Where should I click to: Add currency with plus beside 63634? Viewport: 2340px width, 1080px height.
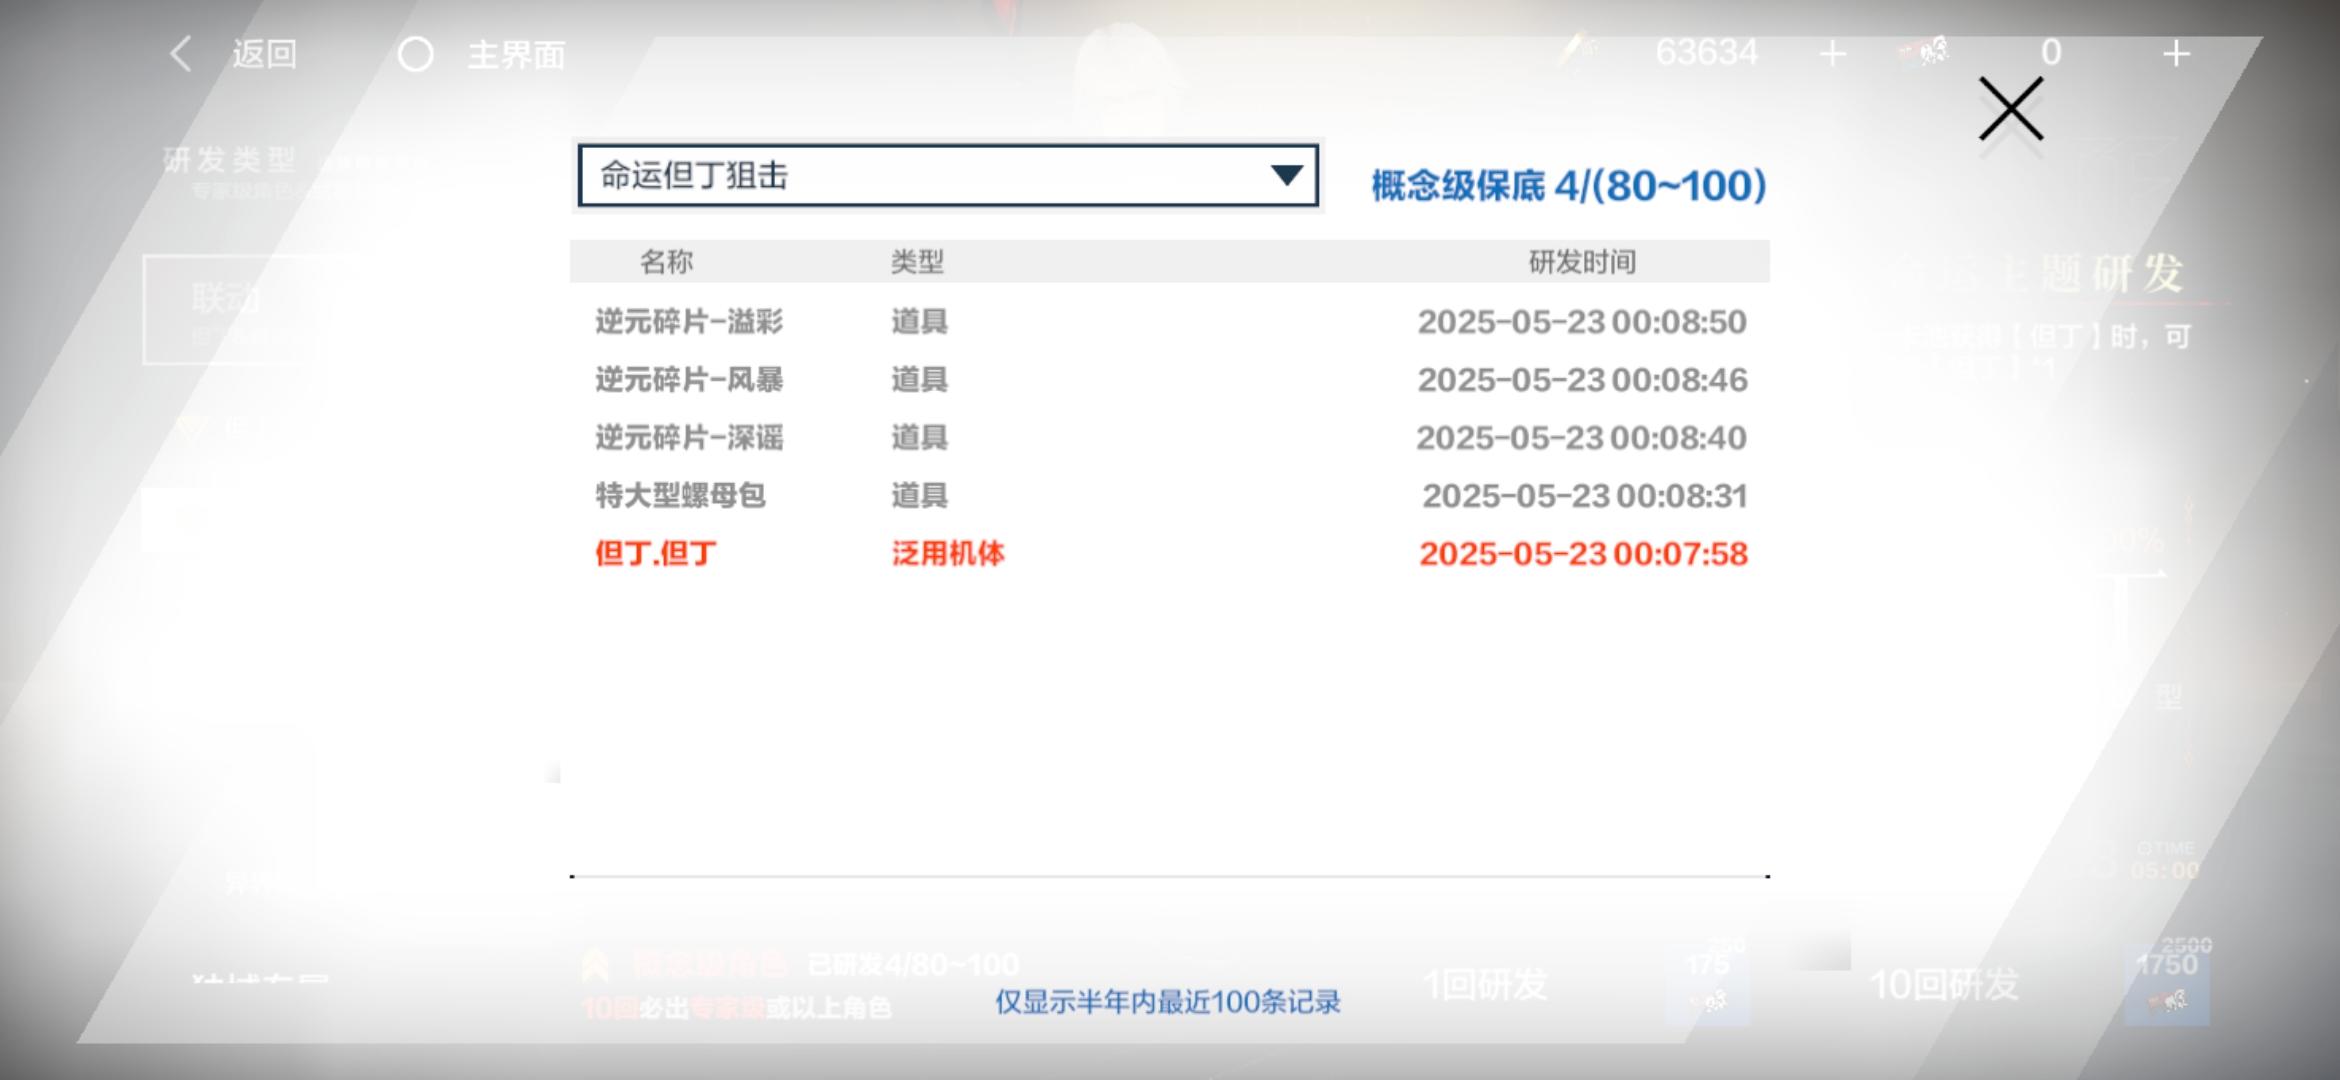pos(1833,53)
